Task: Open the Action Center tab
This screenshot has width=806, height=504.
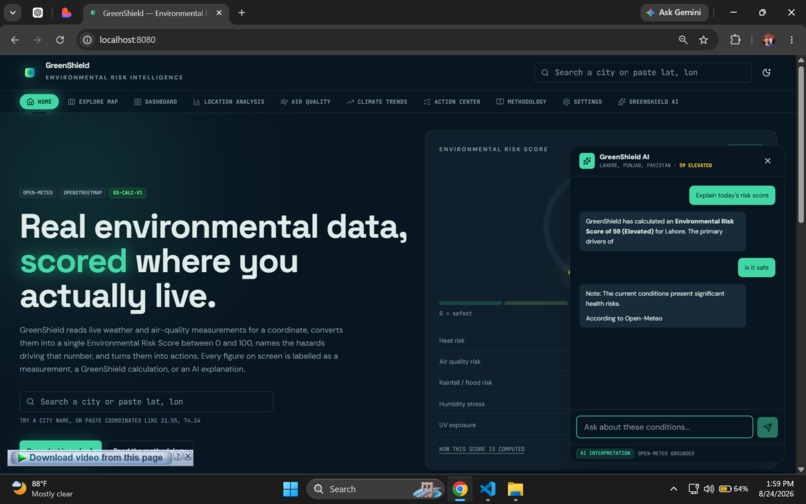Action: pyautogui.click(x=452, y=102)
